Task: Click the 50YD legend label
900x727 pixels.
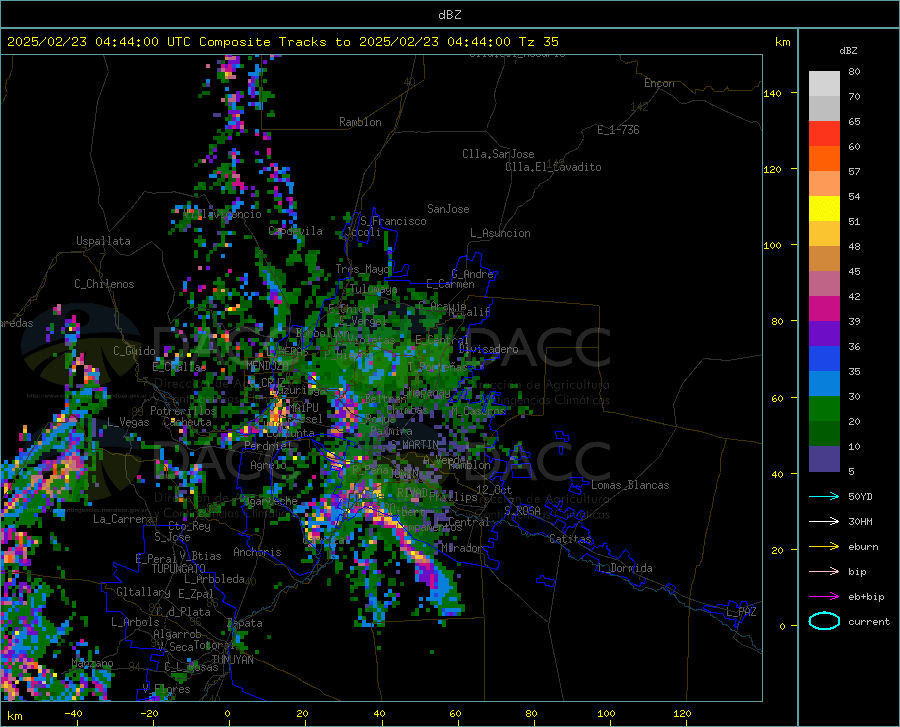Action: coord(860,496)
